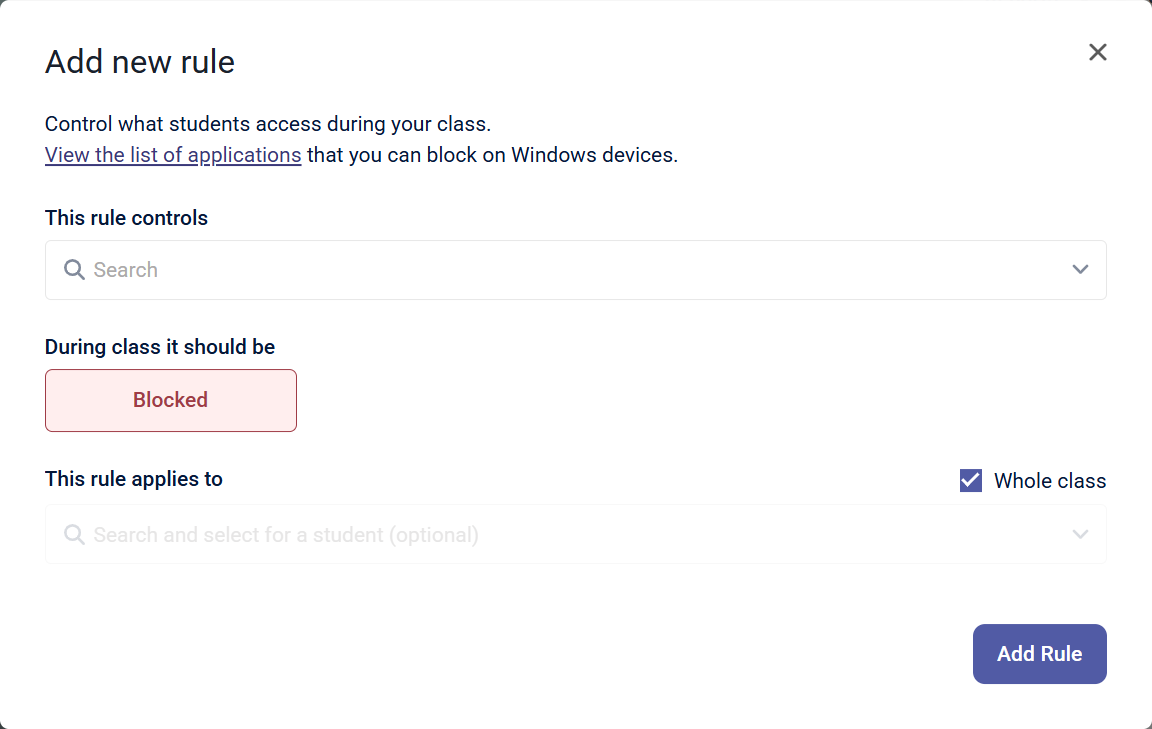
Task: Uncheck the Whole class checkbox
Action: [971, 481]
